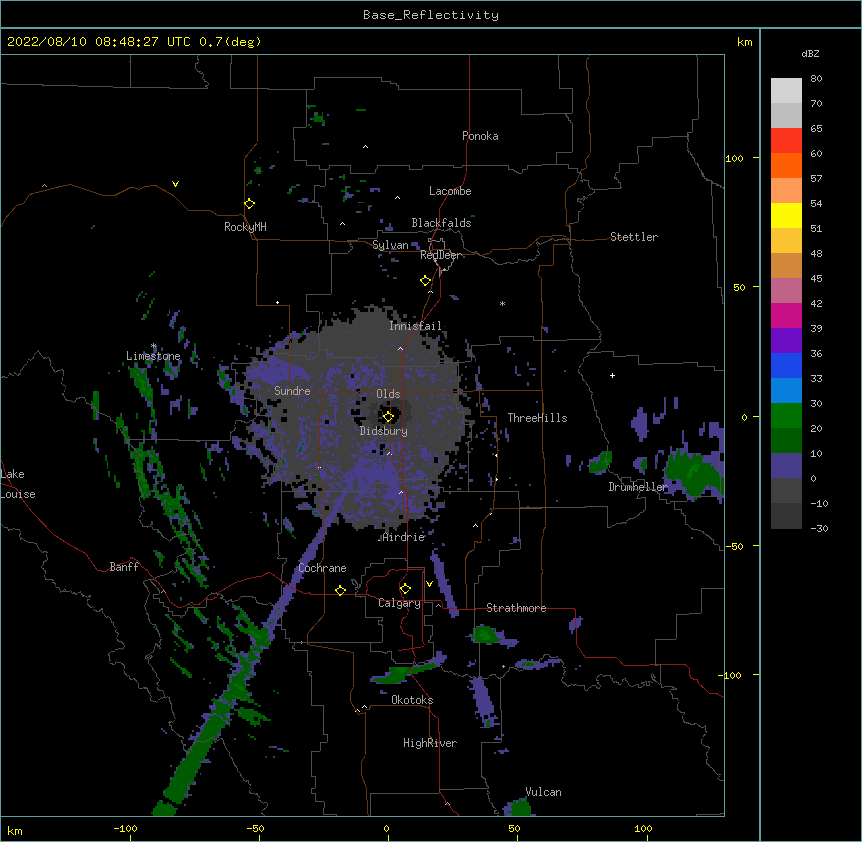Pick the violet purple swatch in dBZ legend
862x842 pixels.
[x=786, y=340]
